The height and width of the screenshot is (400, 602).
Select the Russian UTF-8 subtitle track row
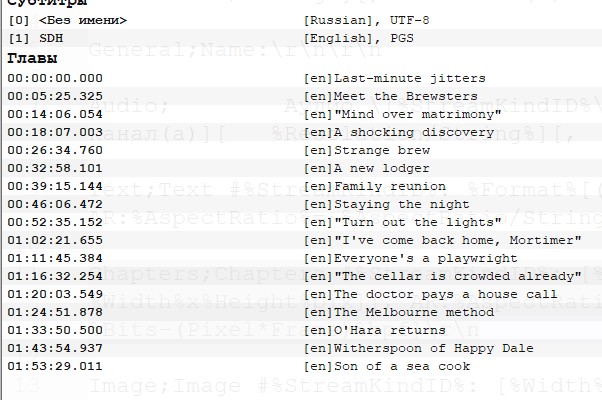pyautogui.click(x=68, y=20)
